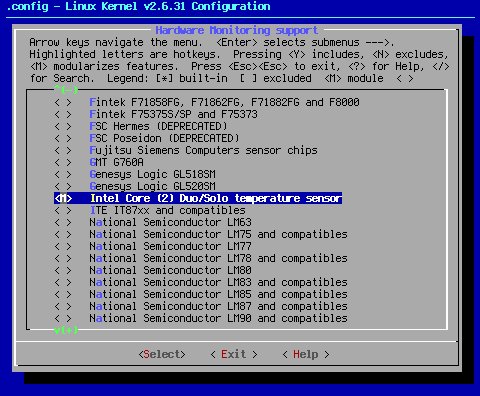The width and height of the screenshot is (480, 396).
Task: Toggle the National Semiconductor LM63 state brackets
Action: (63, 222)
